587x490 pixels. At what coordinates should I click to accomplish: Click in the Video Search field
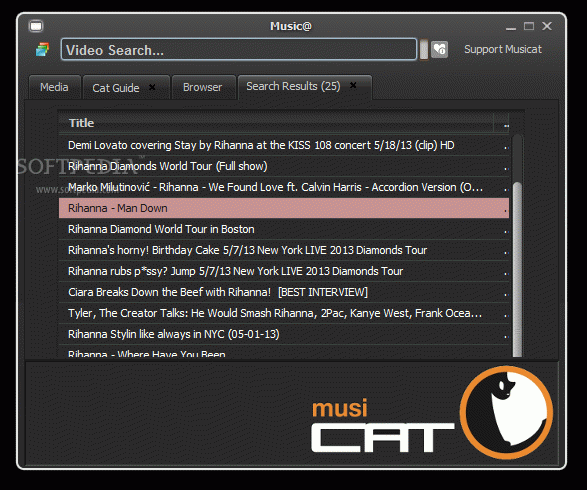(x=239, y=49)
